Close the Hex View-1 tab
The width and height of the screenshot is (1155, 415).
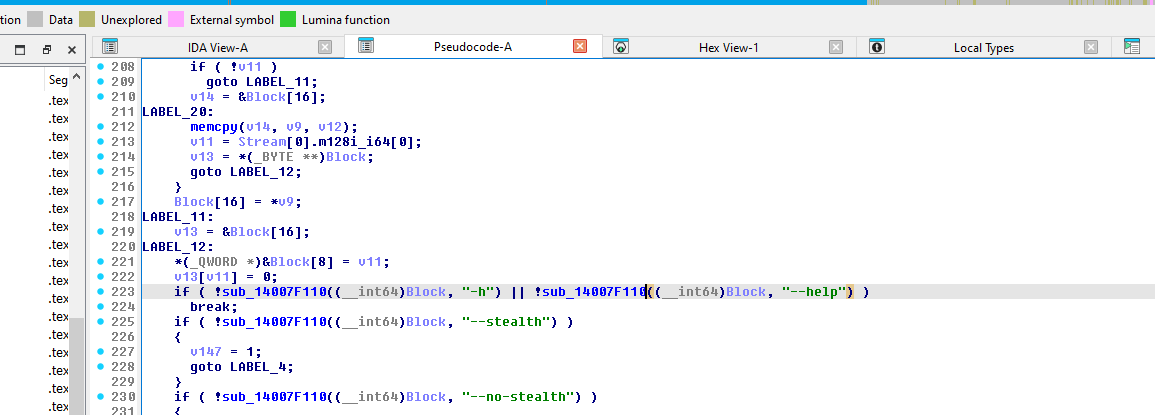tap(836, 47)
